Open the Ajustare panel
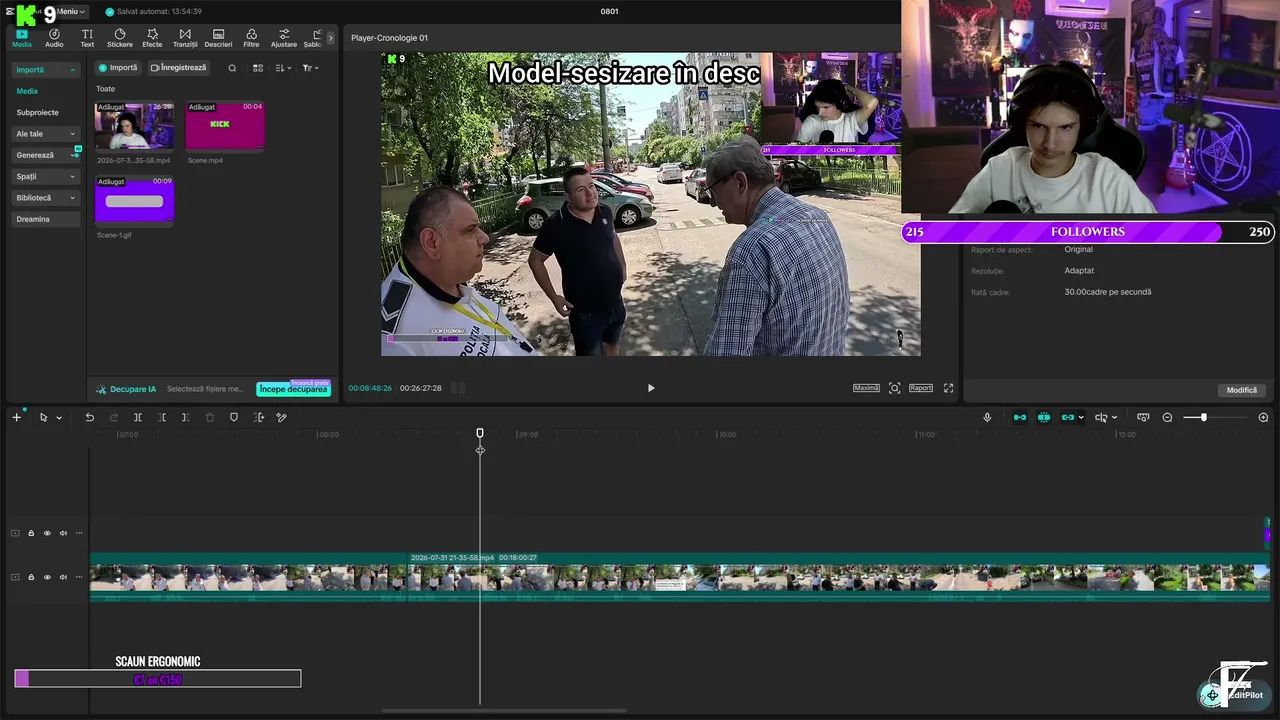Screen dimensions: 1280x720 point(284,38)
